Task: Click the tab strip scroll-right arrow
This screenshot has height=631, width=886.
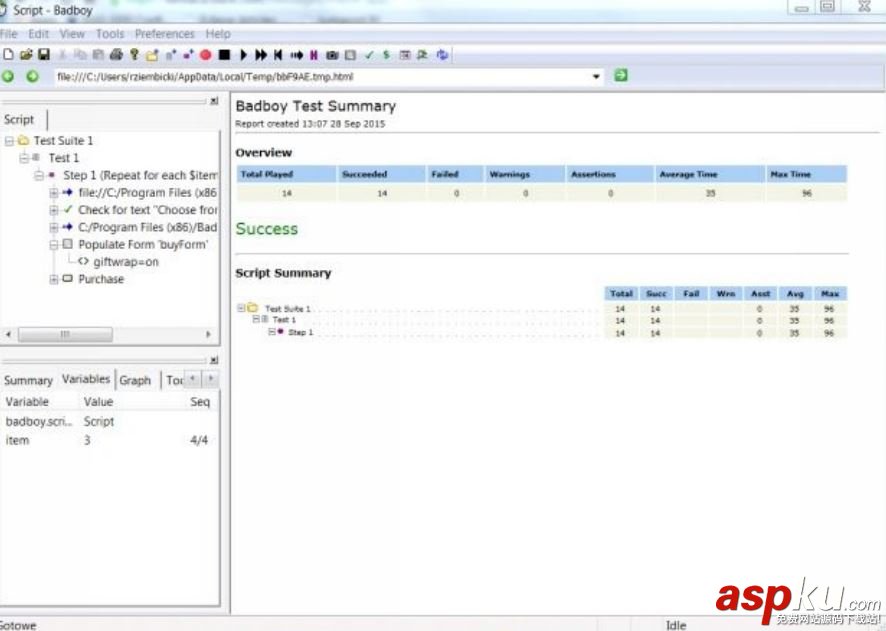Action: point(210,378)
